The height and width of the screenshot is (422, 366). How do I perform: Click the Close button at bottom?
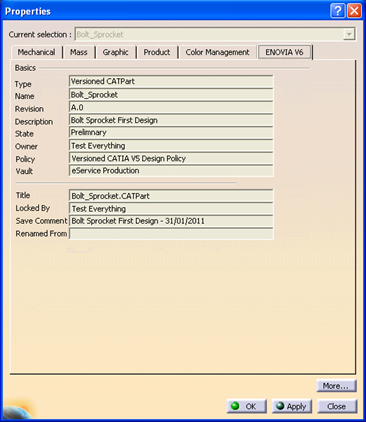pyautogui.click(x=337, y=406)
